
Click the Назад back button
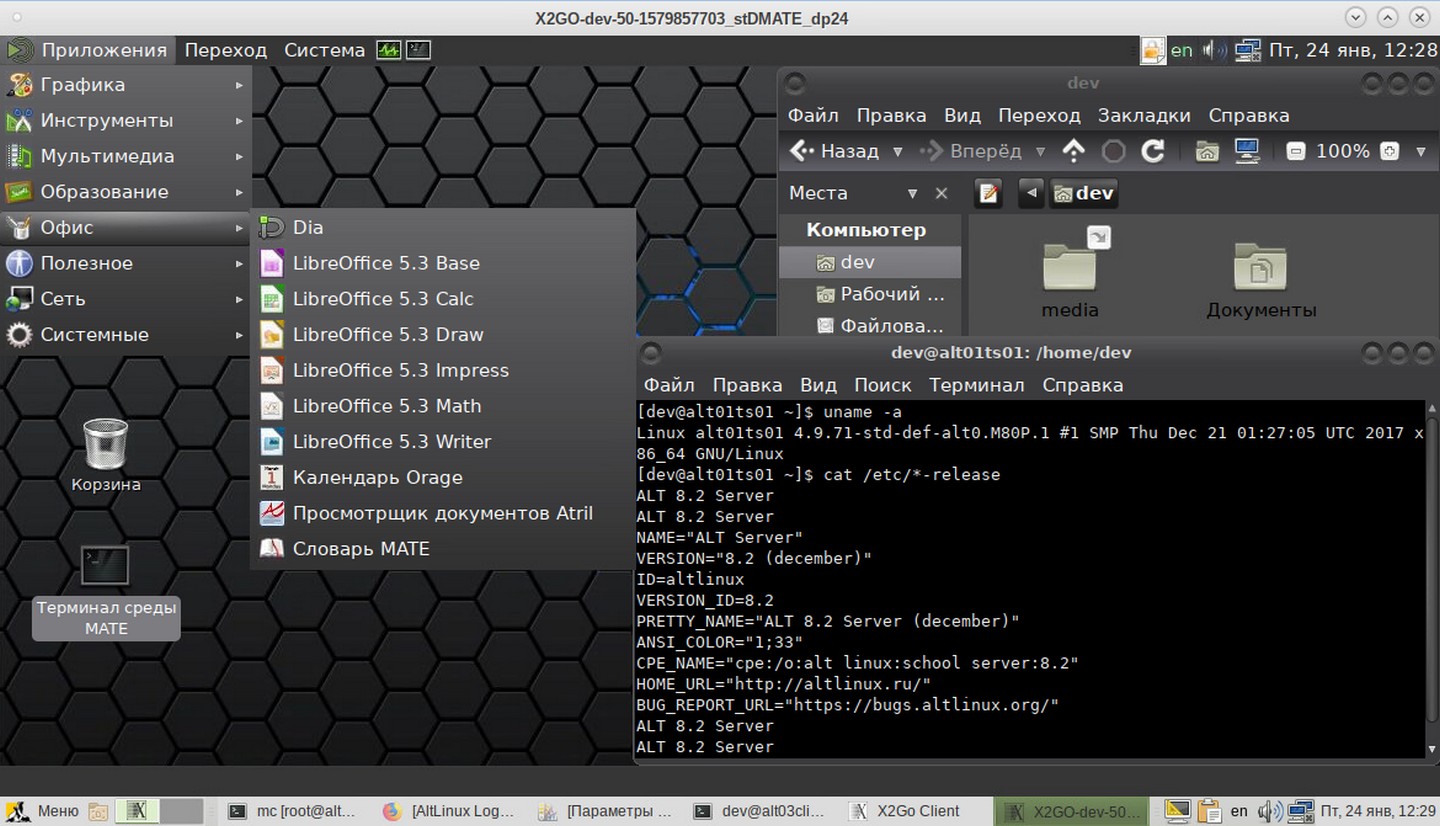(834, 151)
